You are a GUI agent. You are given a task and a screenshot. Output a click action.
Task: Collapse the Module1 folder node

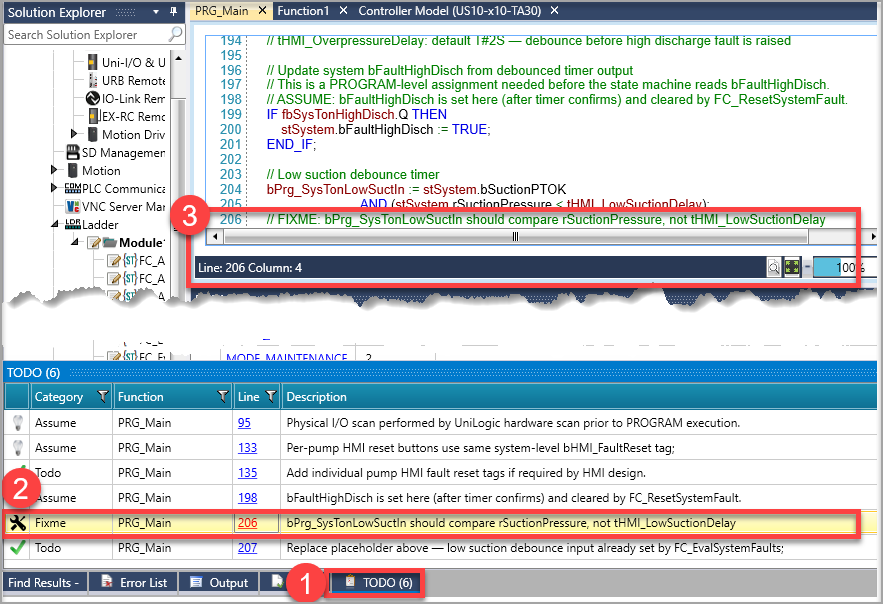[x=74, y=242]
